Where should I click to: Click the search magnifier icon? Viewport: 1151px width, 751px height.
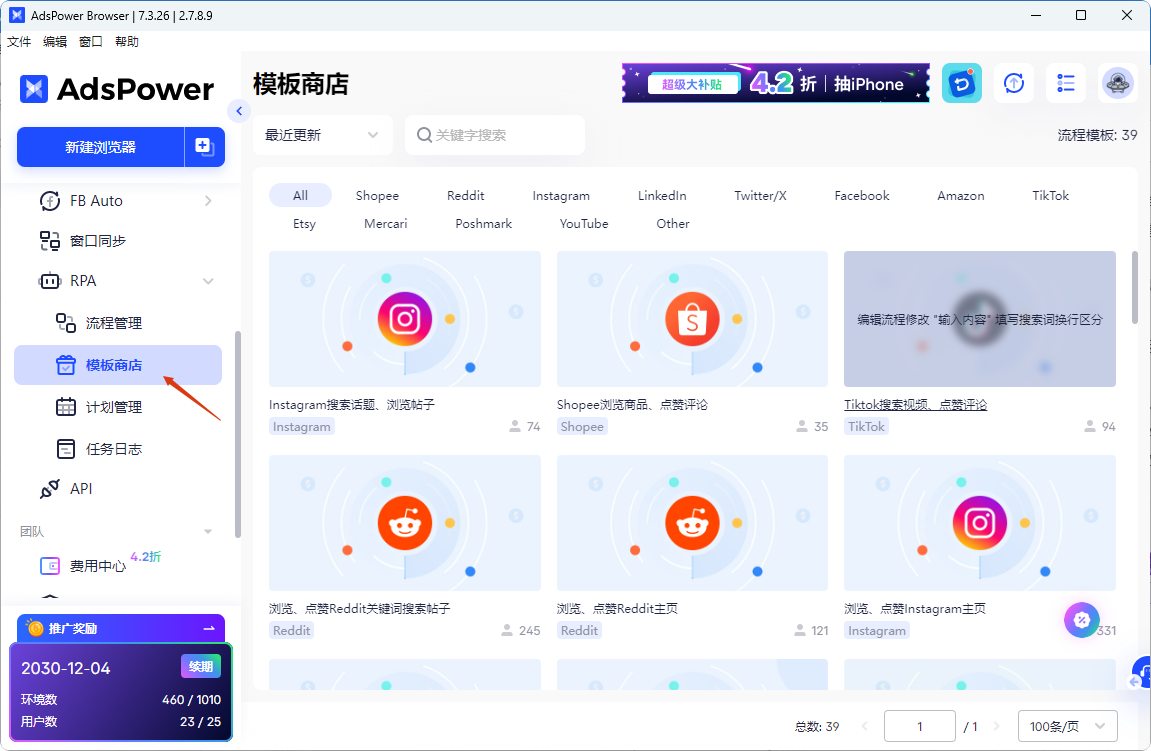tap(424, 135)
